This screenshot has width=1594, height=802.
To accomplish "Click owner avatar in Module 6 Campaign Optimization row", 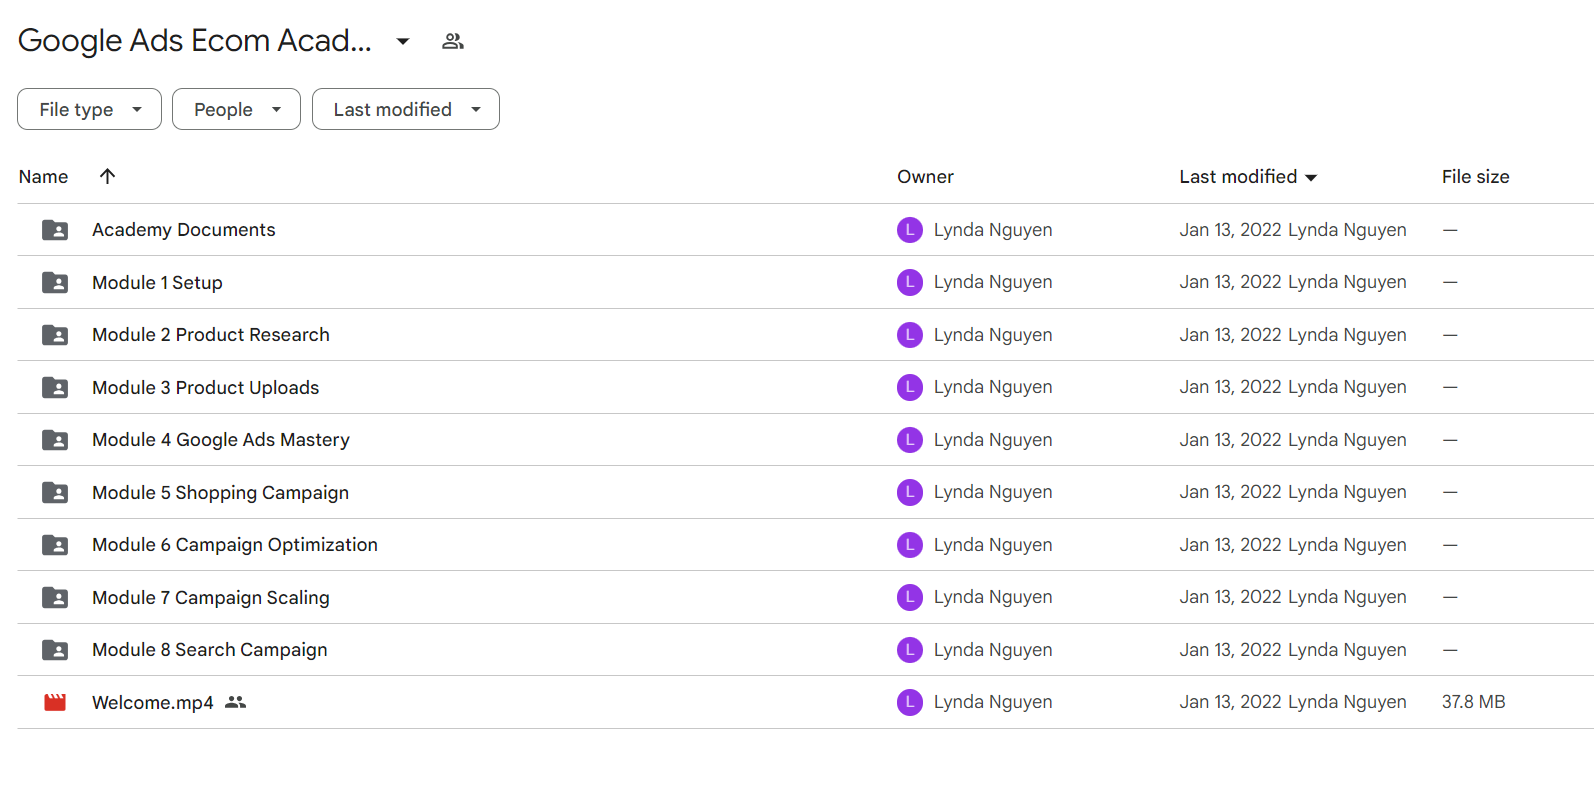I will pos(910,545).
